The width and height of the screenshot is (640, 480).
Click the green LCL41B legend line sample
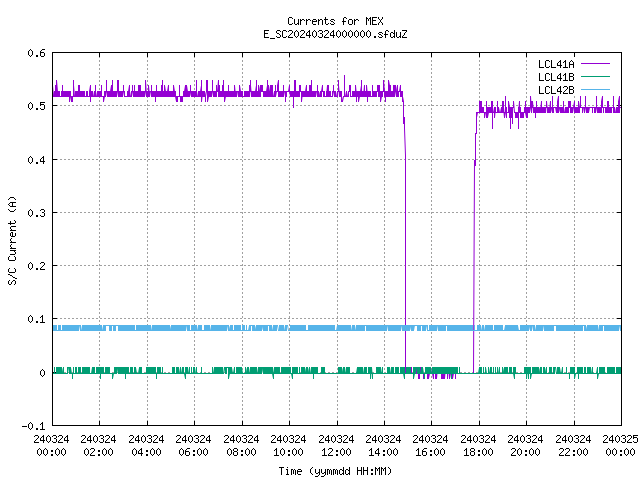pyautogui.click(x=595, y=76)
